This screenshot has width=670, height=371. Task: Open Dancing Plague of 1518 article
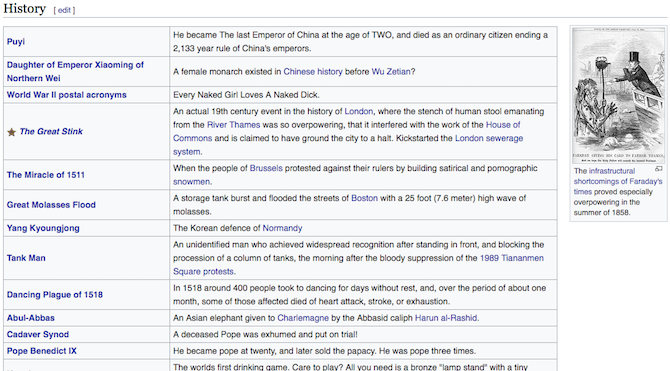[x=55, y=295]
